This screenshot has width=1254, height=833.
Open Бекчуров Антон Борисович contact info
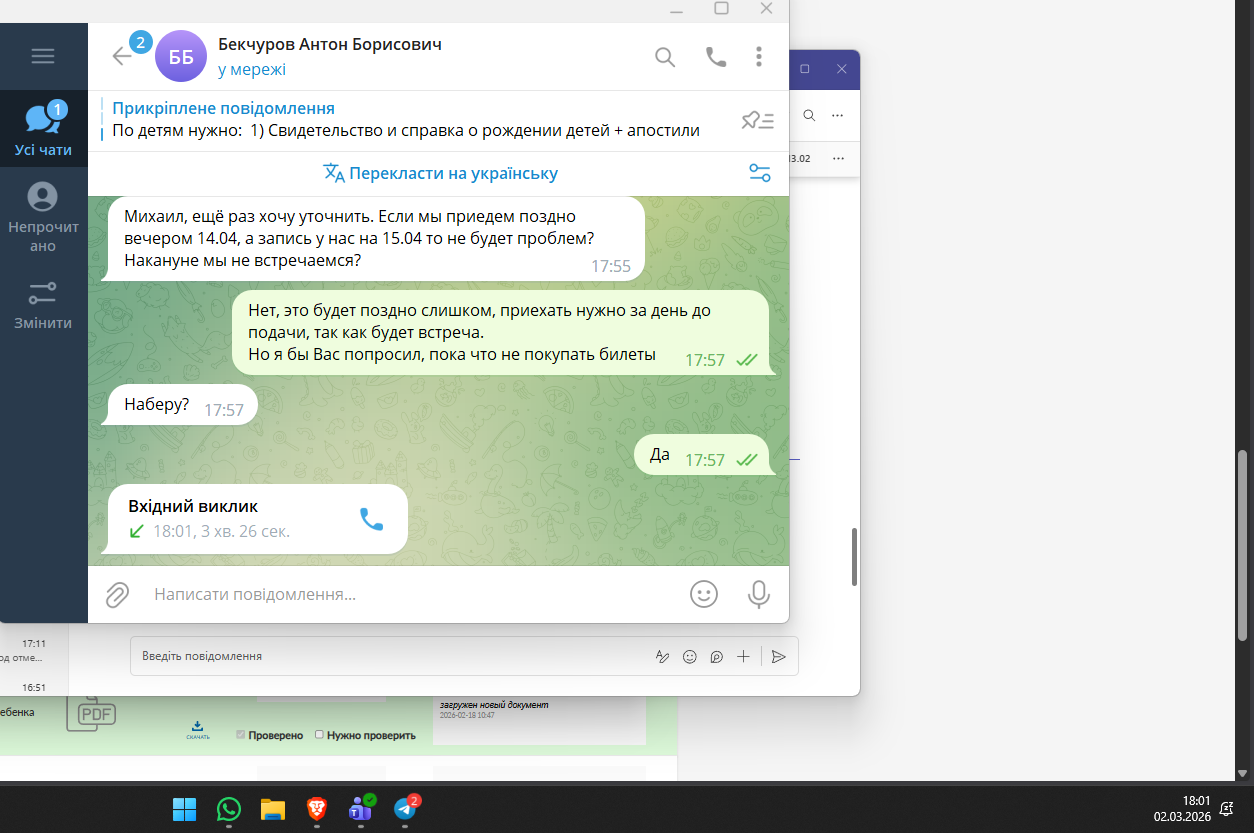(x=330, y=44)
